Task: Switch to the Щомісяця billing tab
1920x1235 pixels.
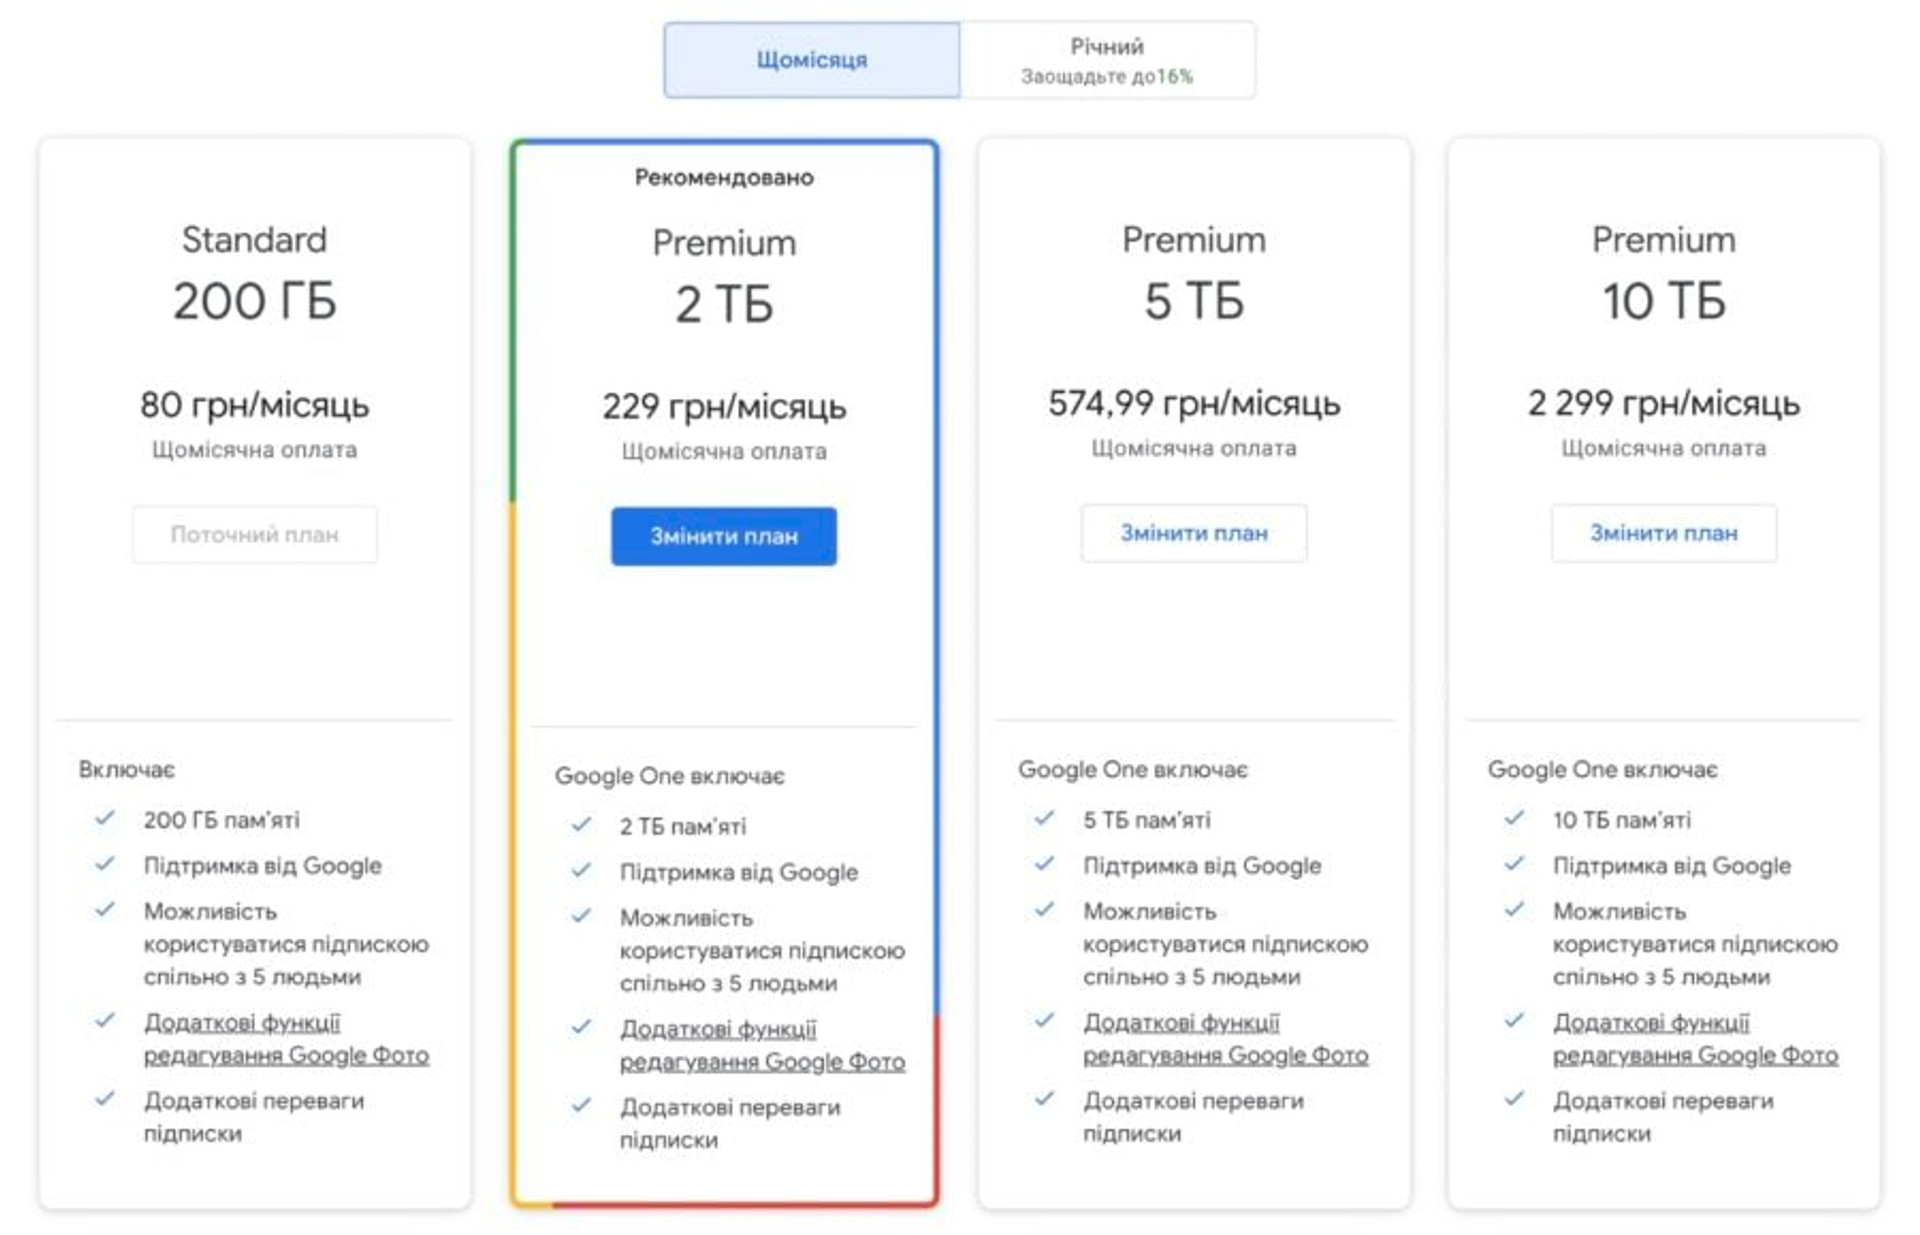Action: click(811, 60)
